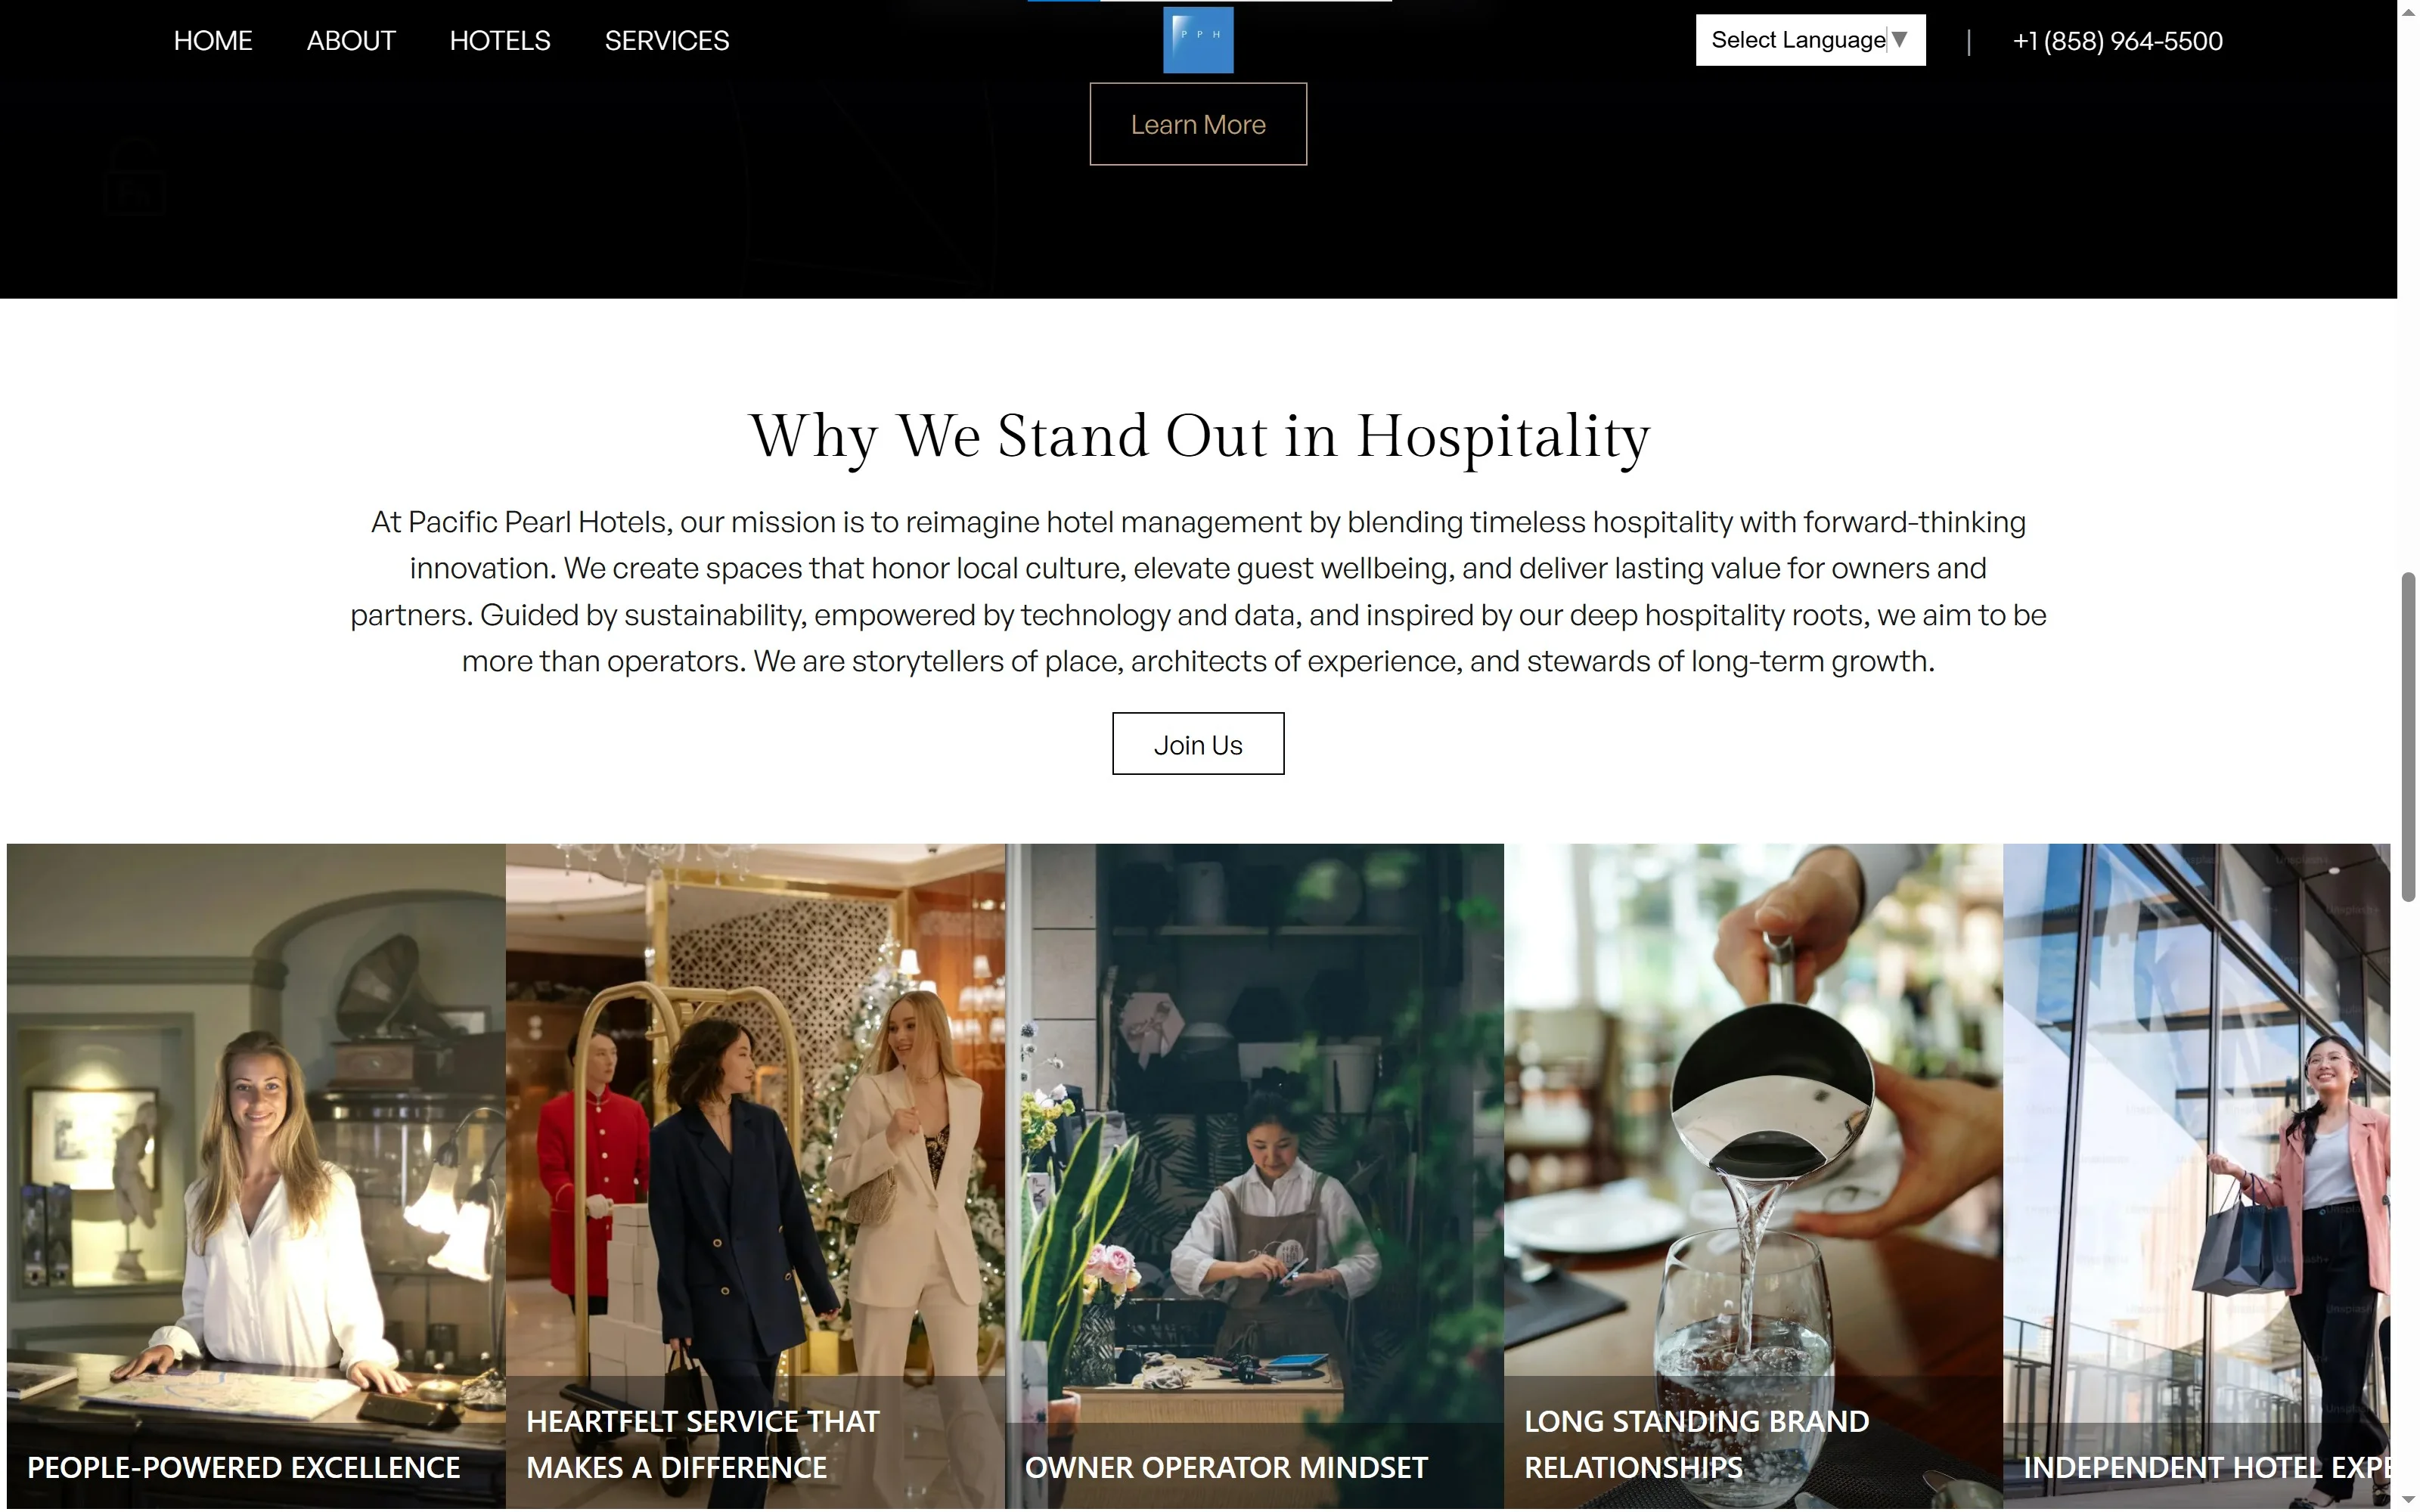The height and width of the screenshot is (1512, 2420).
Task: Open the Long Standing Brand Relationships card
Action: click(x=1753, y=1176)
